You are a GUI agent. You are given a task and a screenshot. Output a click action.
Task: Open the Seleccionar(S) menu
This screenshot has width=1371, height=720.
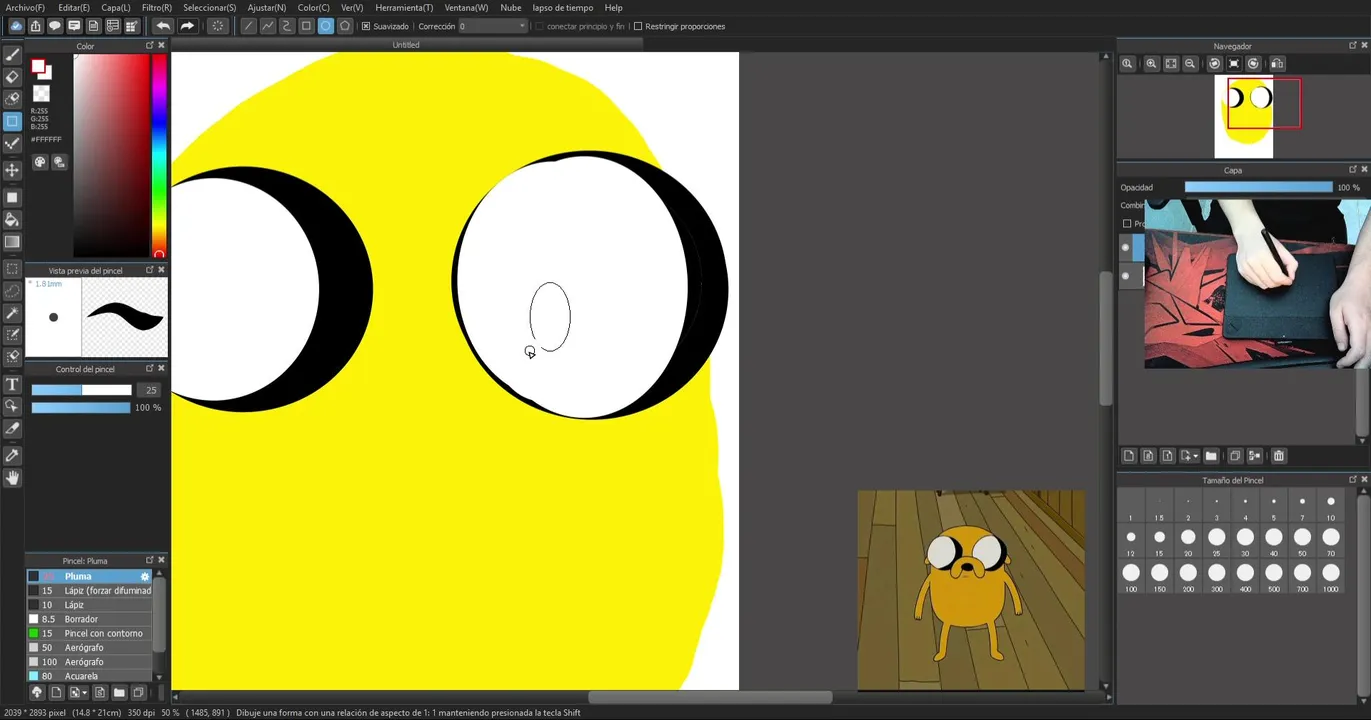210,8
